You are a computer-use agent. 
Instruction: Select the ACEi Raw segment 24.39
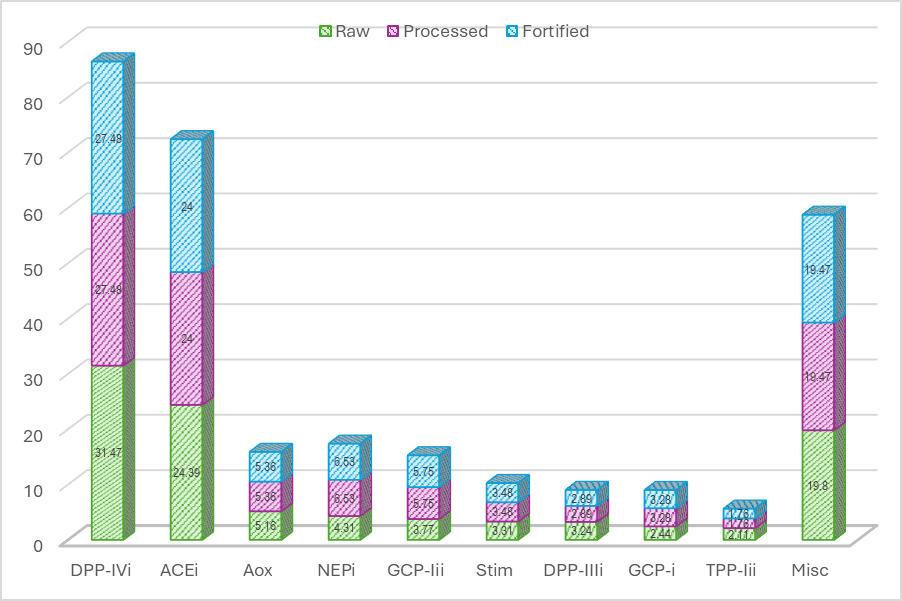(x=186, y=472)
